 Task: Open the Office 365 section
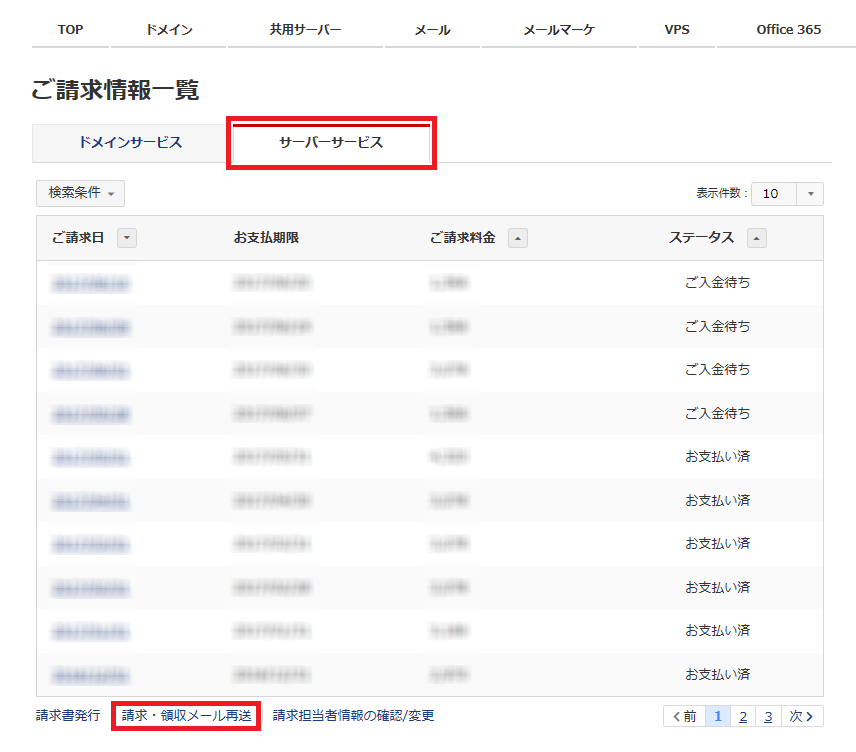[x=788, y=30]
